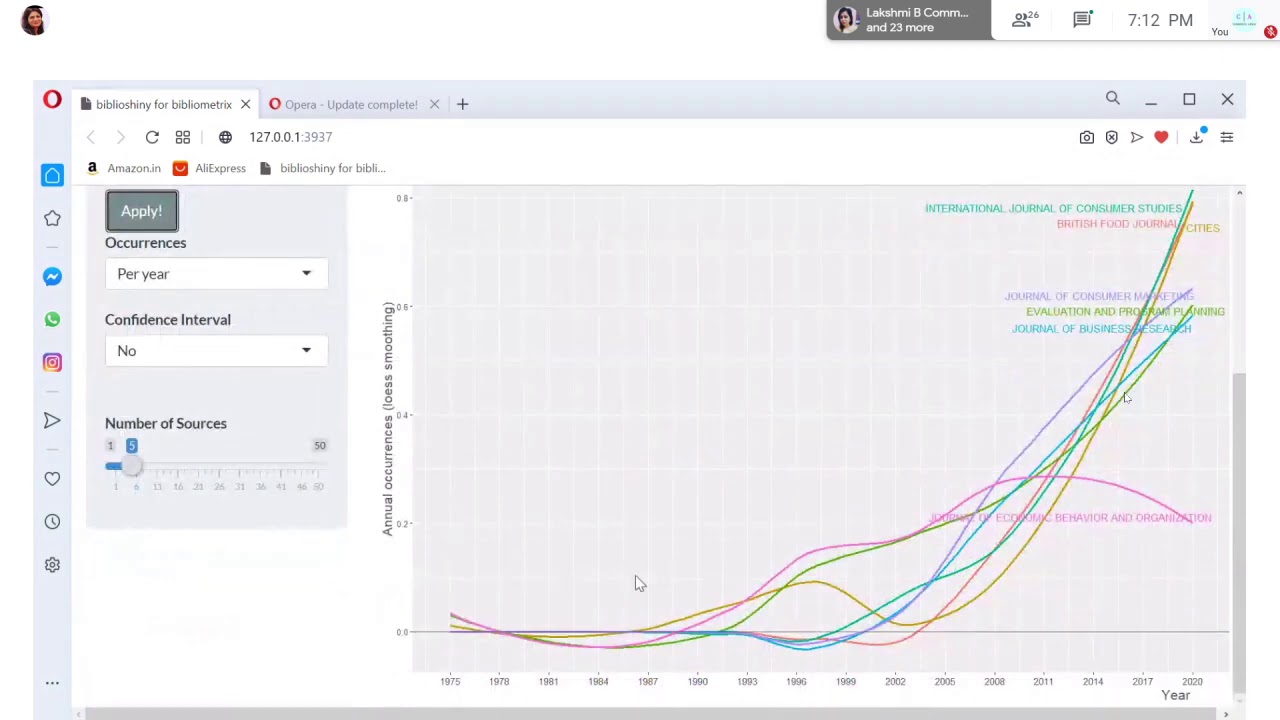The image size is (1280, 720).
Task: Open the Easy Setup panel
Action: click(x=1227, y=137)
